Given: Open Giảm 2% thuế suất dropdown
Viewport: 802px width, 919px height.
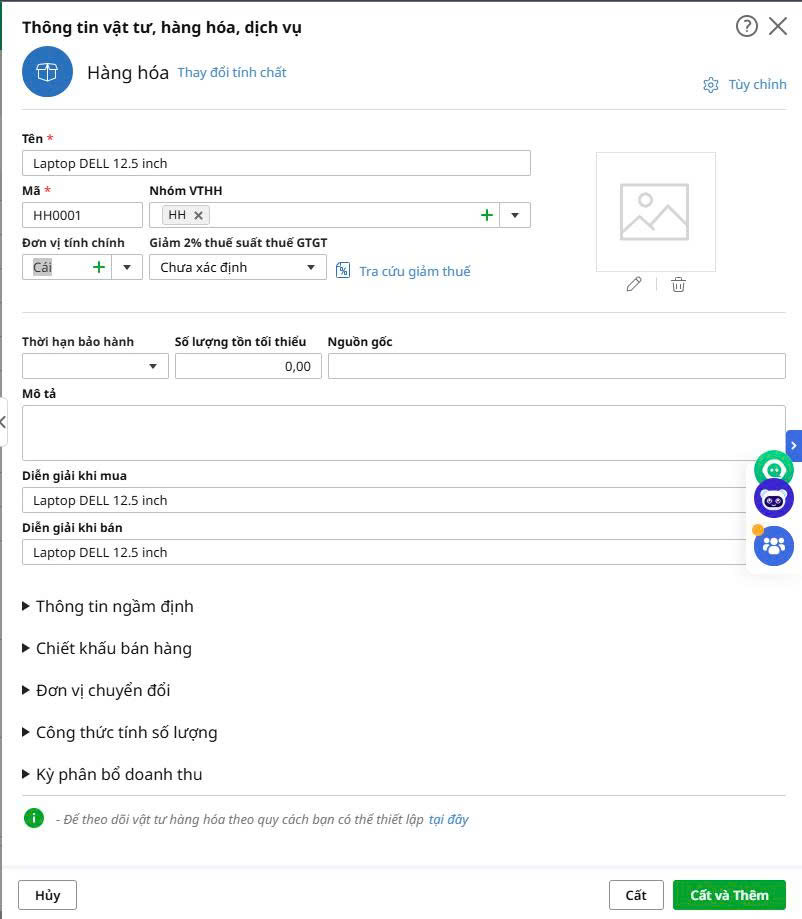Looking at the screenshot, I should [311, 267].
